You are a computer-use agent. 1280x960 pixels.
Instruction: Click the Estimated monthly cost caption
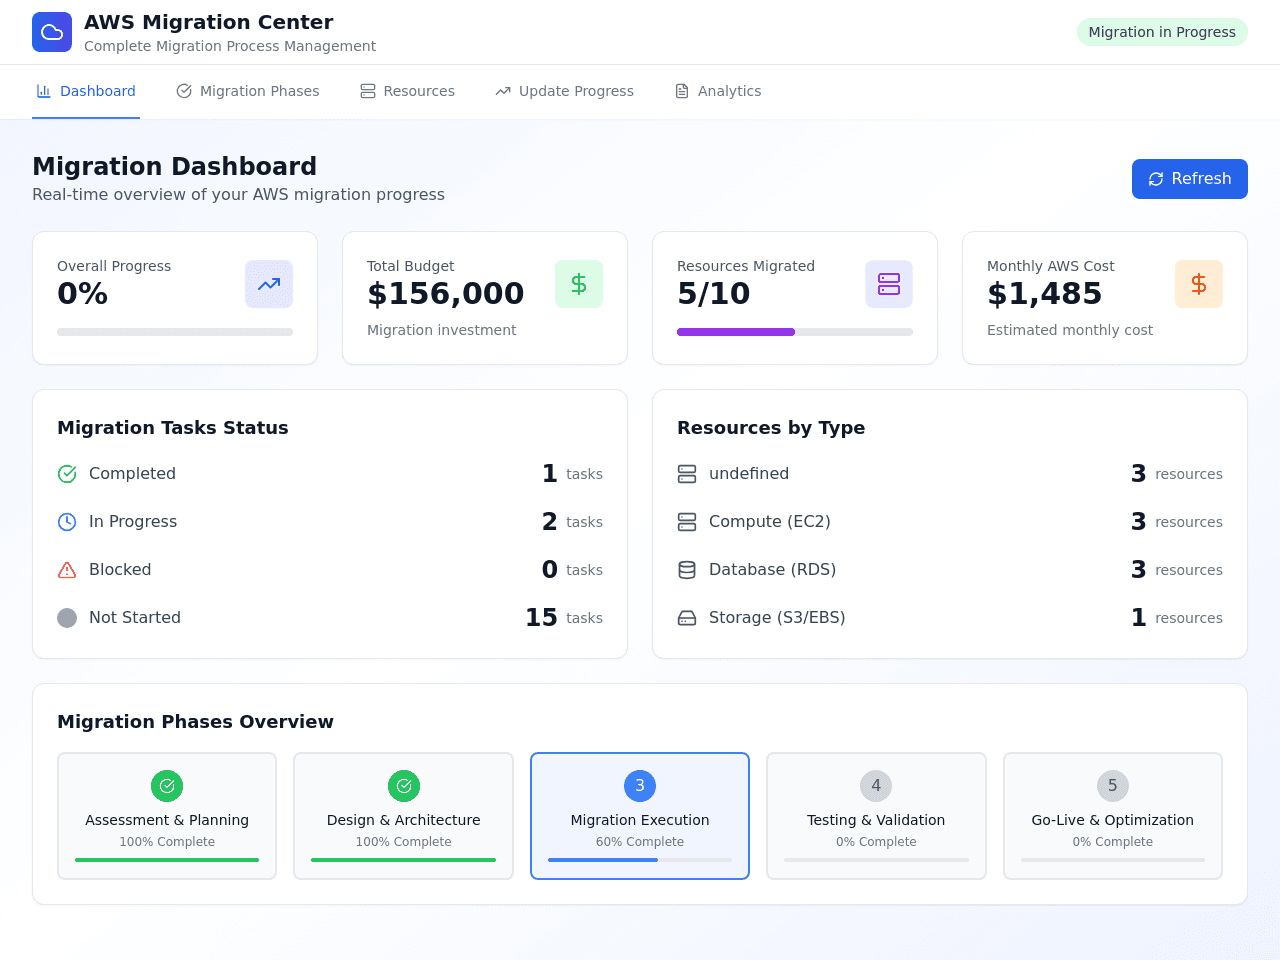[1070, 330]
